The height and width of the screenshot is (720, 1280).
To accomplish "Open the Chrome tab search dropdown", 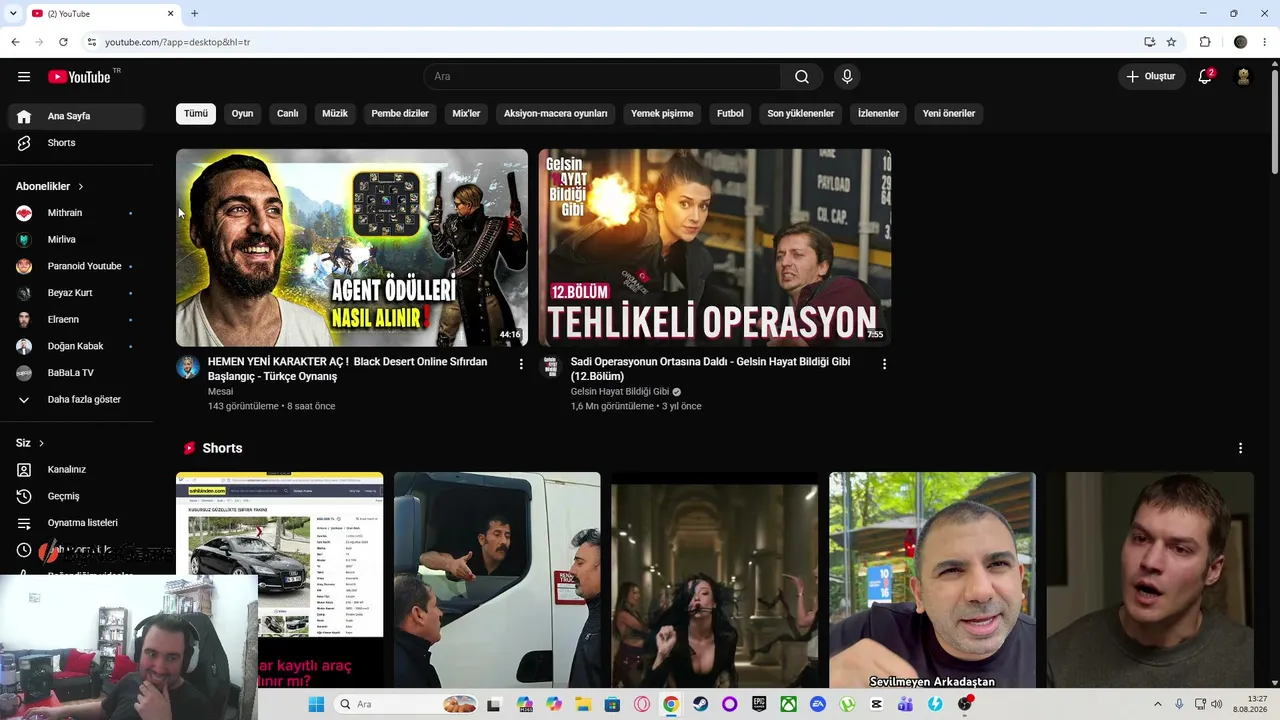I will [13, 13].
